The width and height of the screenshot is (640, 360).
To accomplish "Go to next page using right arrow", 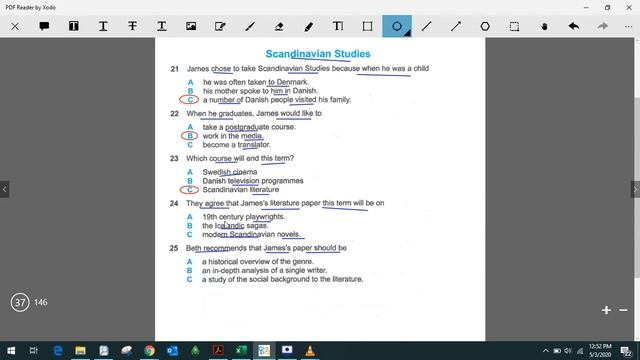I will point(635,189).
